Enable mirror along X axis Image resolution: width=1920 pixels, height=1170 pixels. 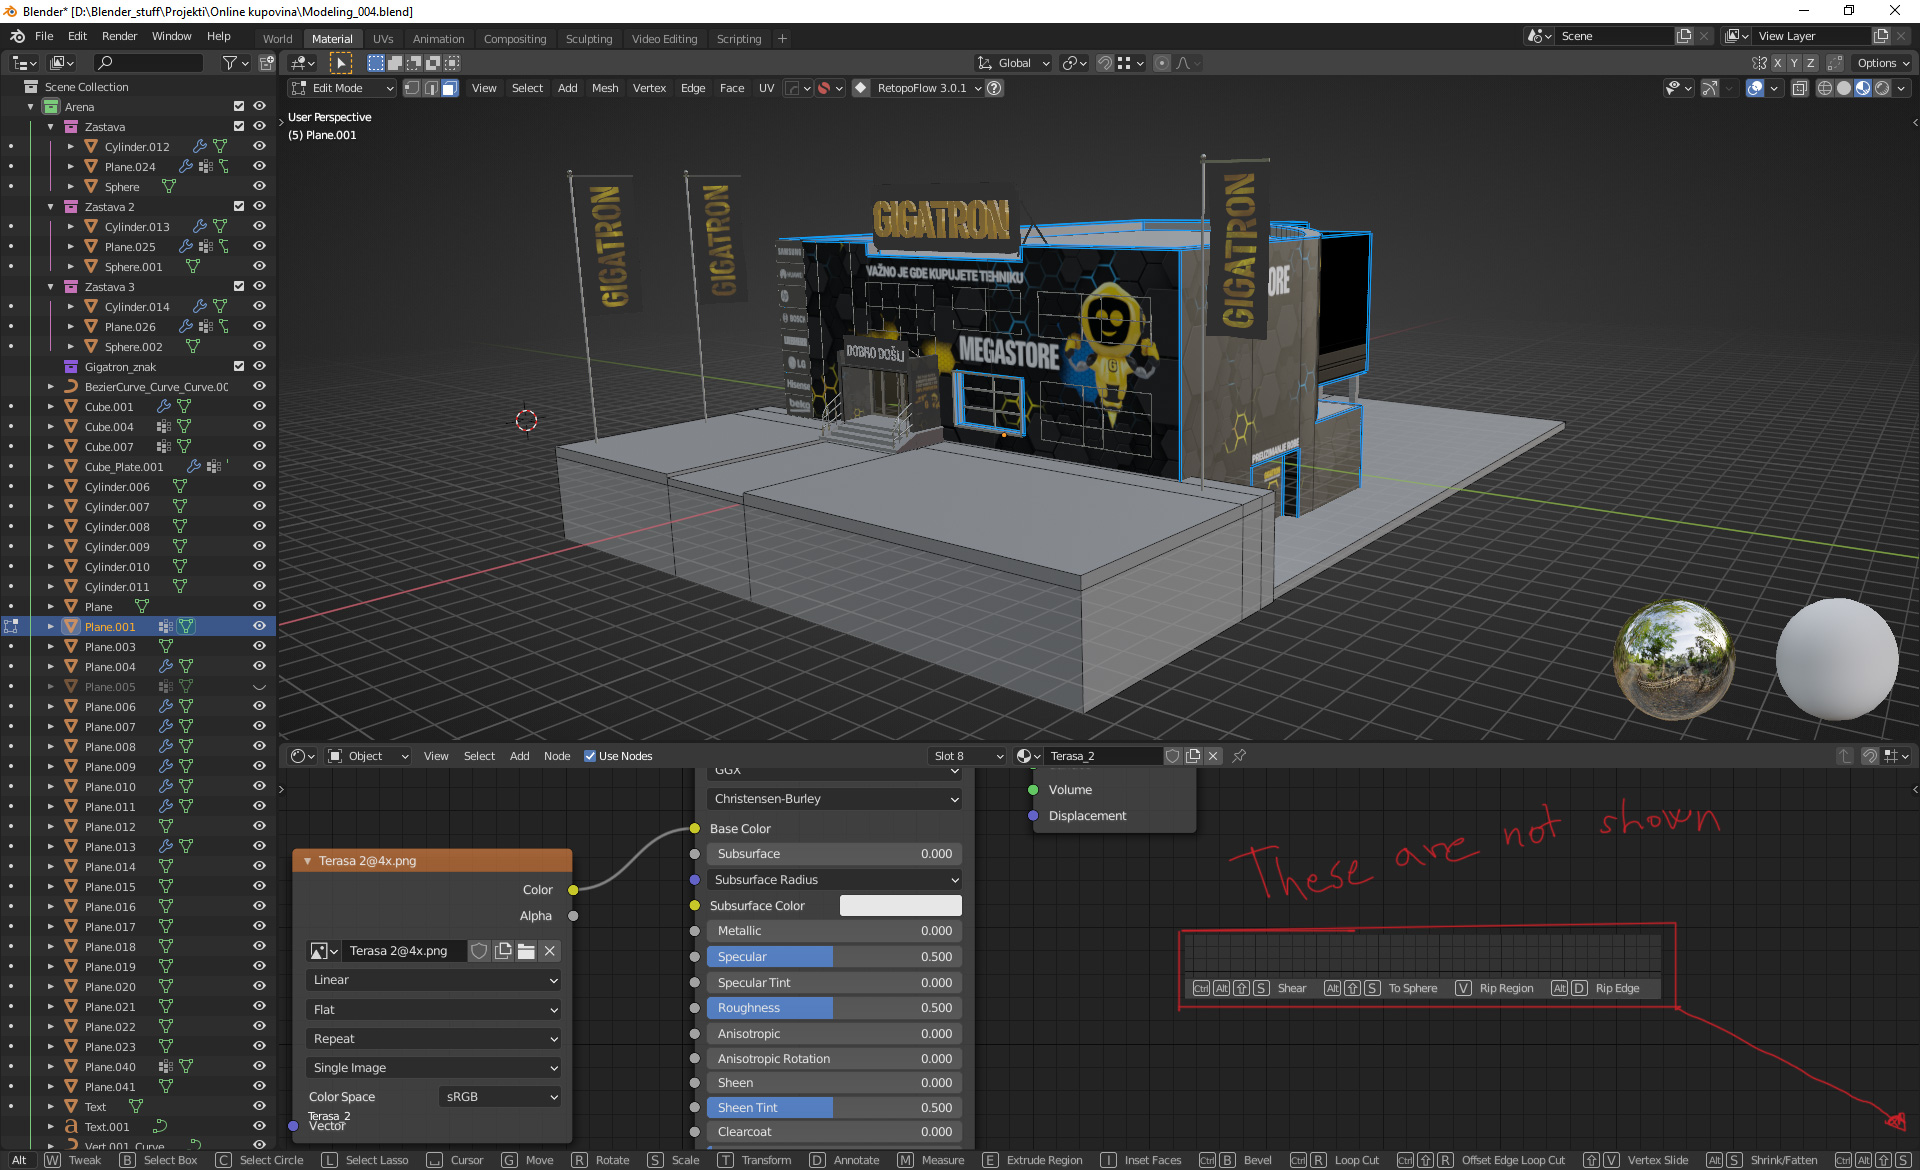click(1777, 63)
